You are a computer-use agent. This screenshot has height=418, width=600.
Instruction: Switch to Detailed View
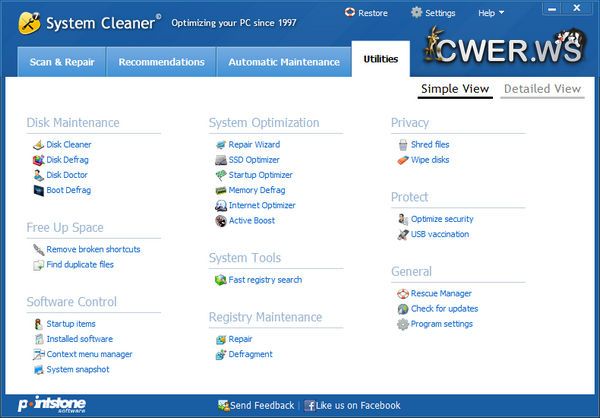541,89
